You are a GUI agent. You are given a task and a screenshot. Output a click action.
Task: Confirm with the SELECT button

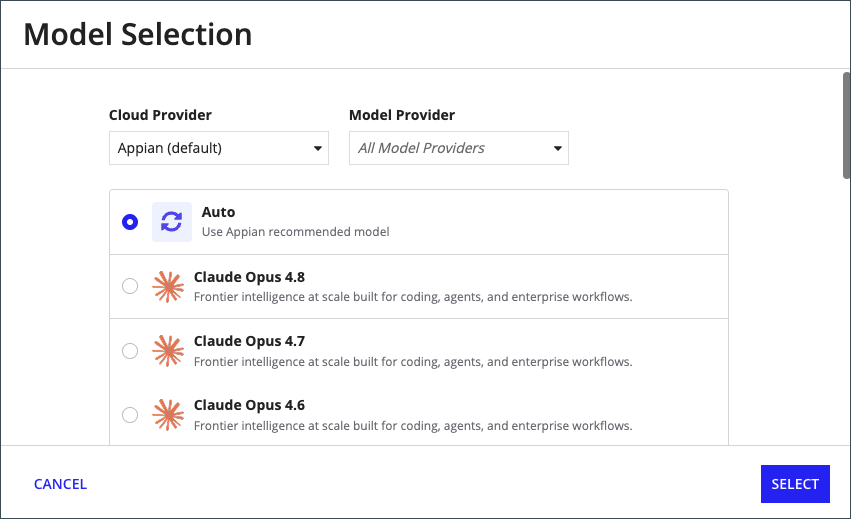tap(795, 484)
